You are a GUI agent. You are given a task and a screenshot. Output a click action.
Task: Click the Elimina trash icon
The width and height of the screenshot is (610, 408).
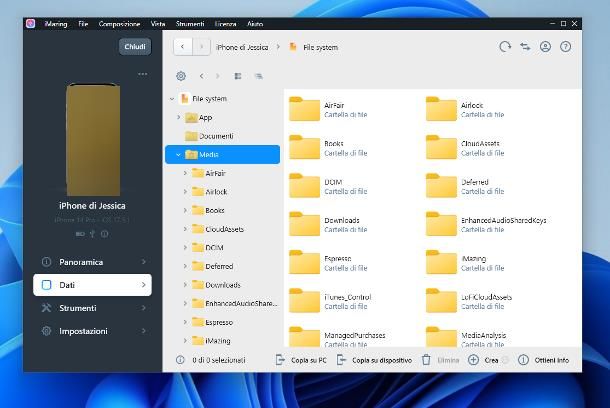pyautogui.click(x=426, y=360)
